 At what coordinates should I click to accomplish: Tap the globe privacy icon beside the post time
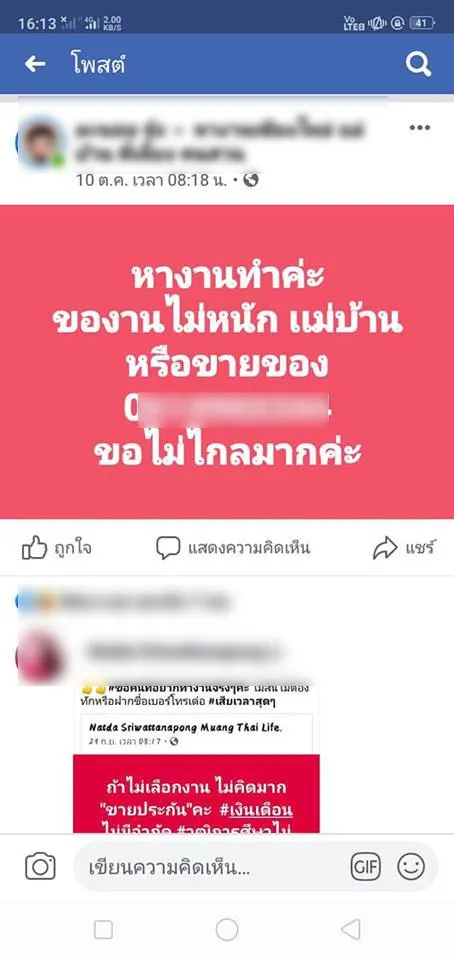pos(251,179)
